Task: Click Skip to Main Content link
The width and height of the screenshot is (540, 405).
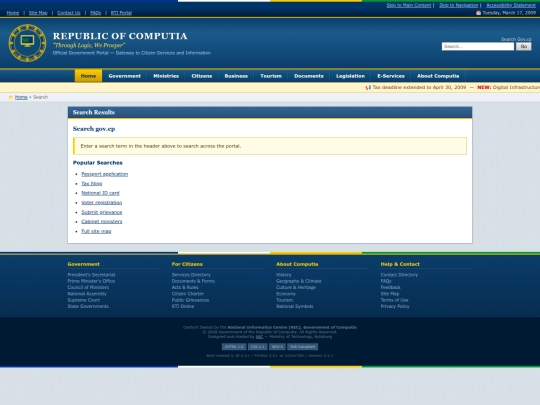Action: (x=409, y=5)
